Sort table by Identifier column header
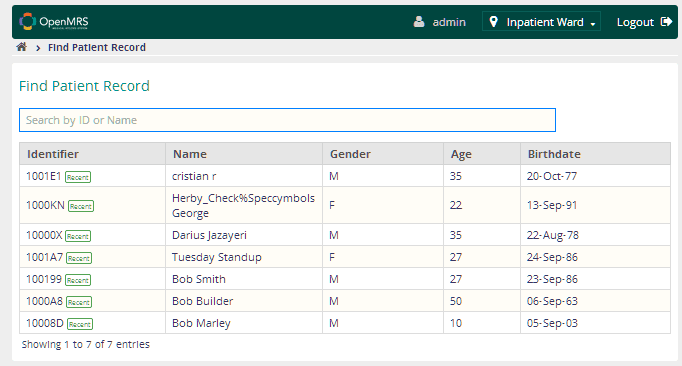This screenshot has width=682, height=366. coord(92,154)
